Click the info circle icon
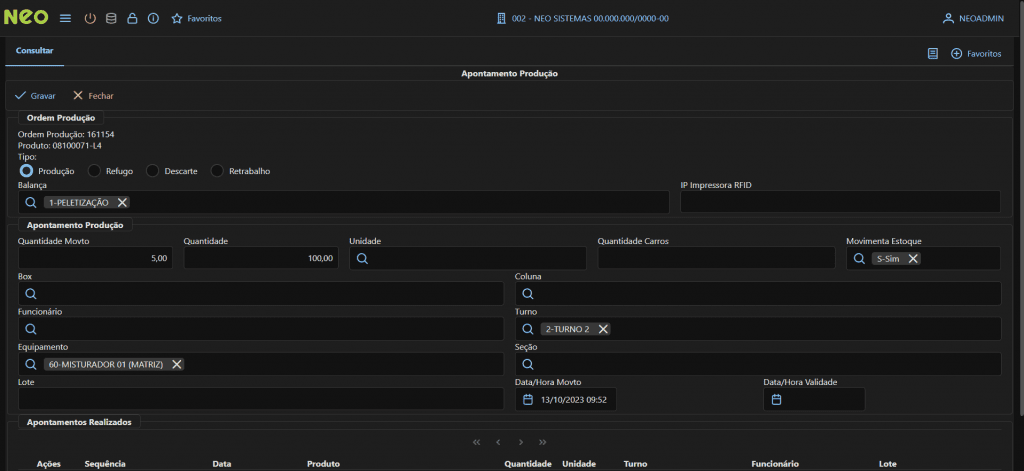This screenshot has height=471, width=1024. pos(153,18)
